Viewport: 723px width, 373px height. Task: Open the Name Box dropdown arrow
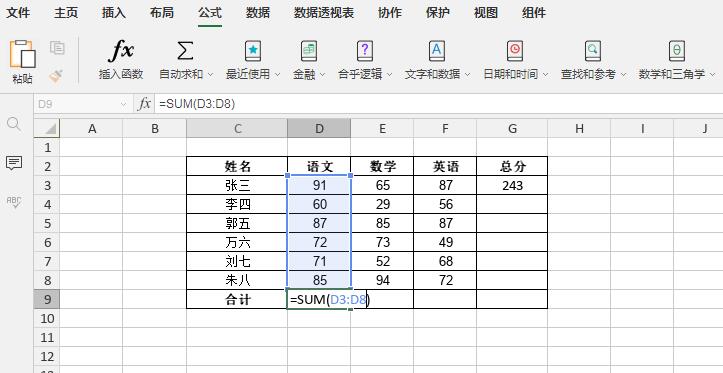123,105
